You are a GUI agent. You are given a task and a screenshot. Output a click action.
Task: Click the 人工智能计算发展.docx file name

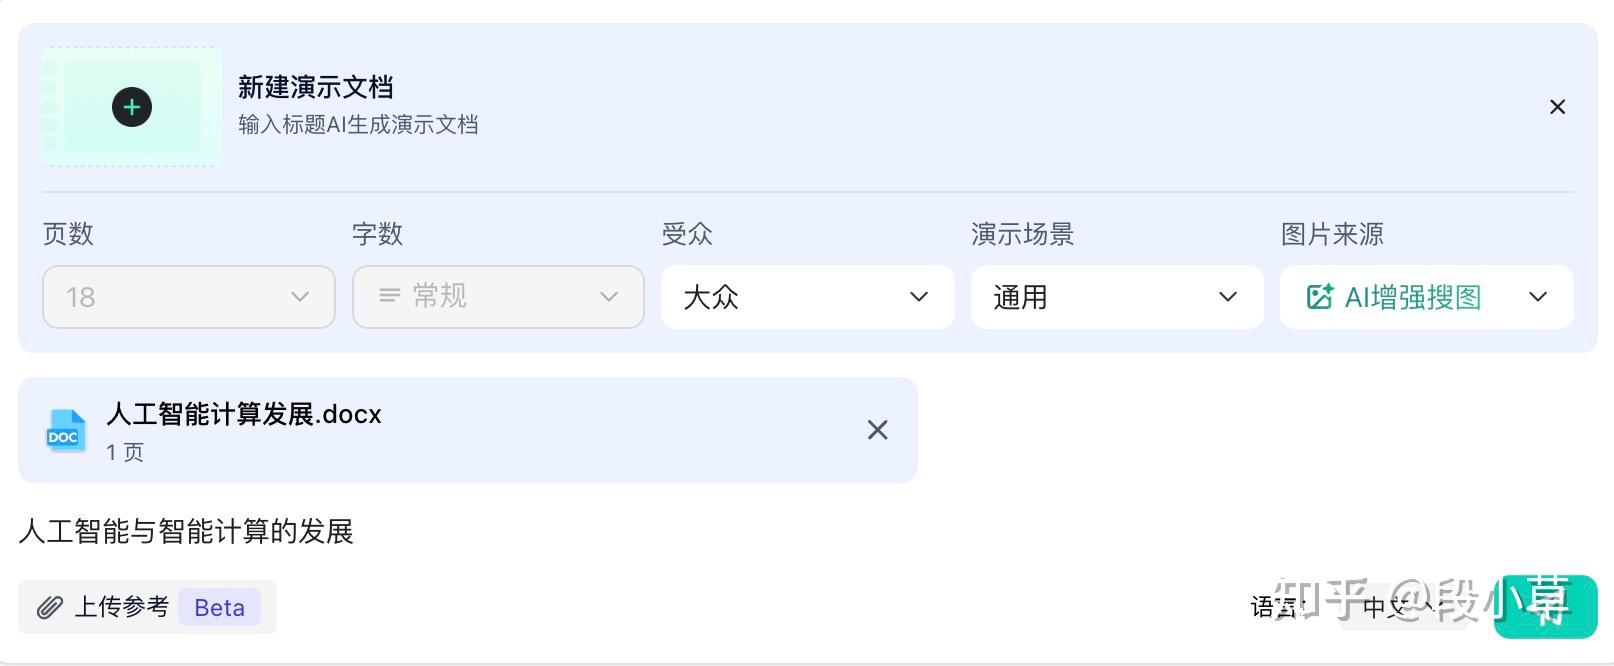pyautogui.click(x=244, y=414)
